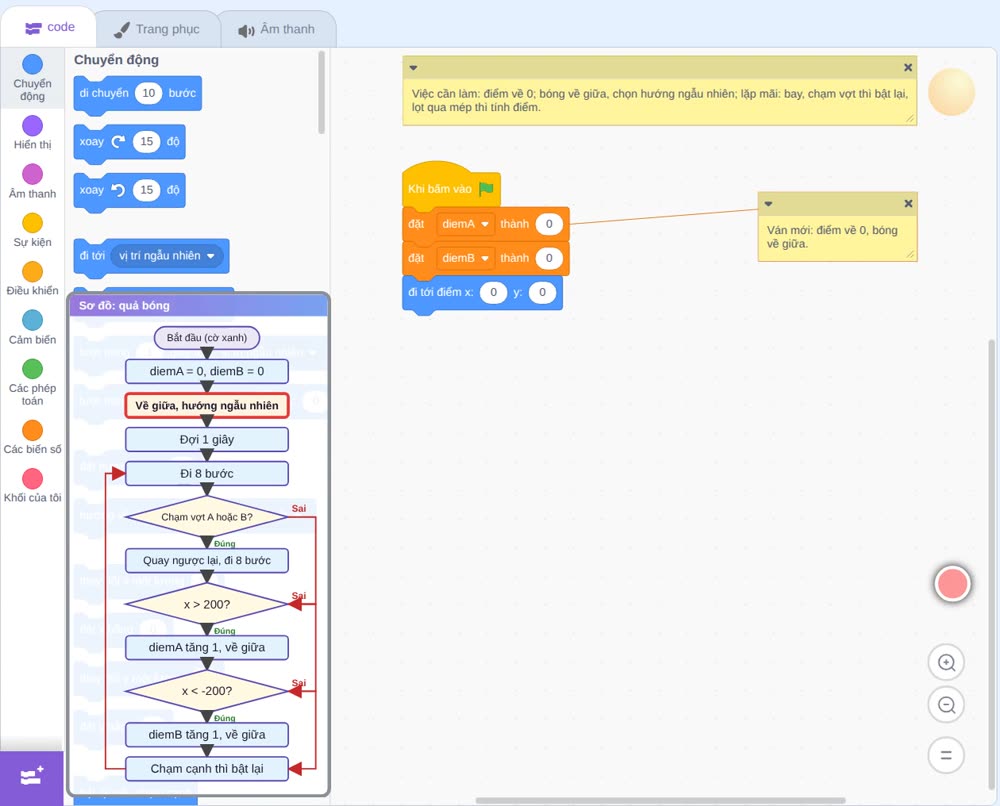Click the x coordinate input field
The image size is (1000, 806).
[493, 292]
